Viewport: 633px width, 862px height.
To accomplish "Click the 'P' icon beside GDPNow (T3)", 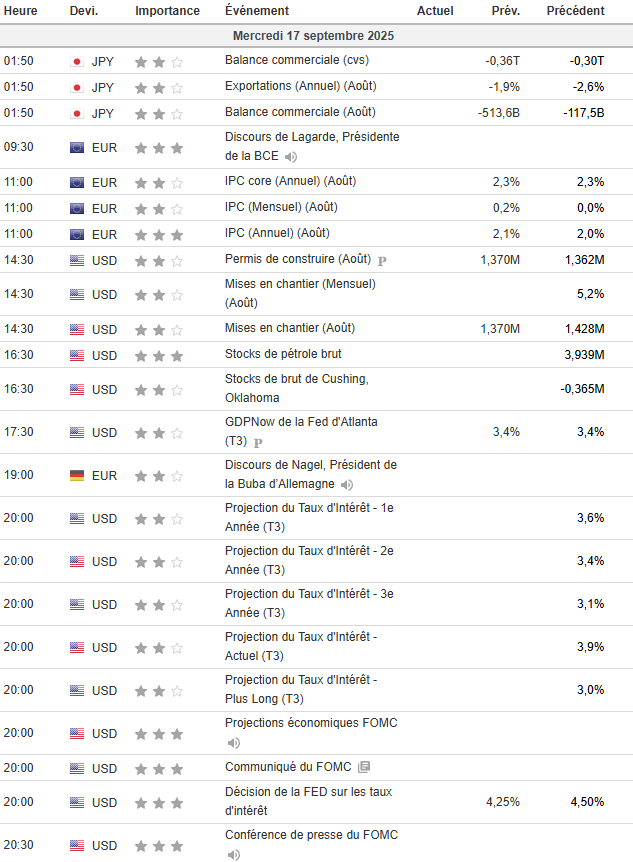I will click(x=258, y=442).
